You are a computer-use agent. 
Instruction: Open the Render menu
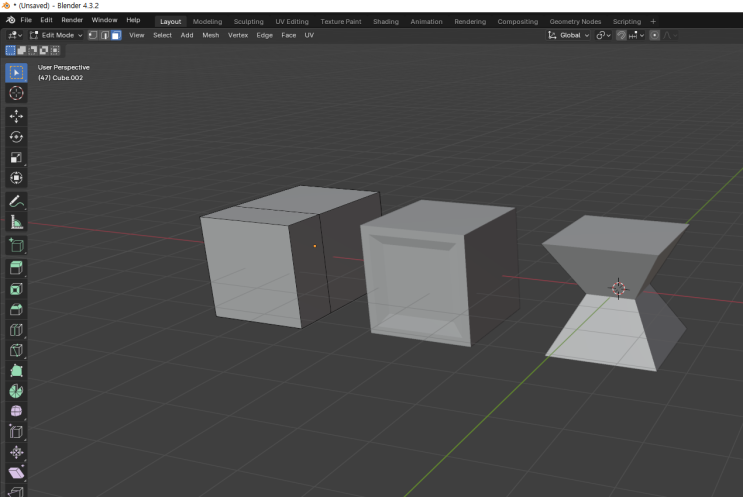coord(72,20)
